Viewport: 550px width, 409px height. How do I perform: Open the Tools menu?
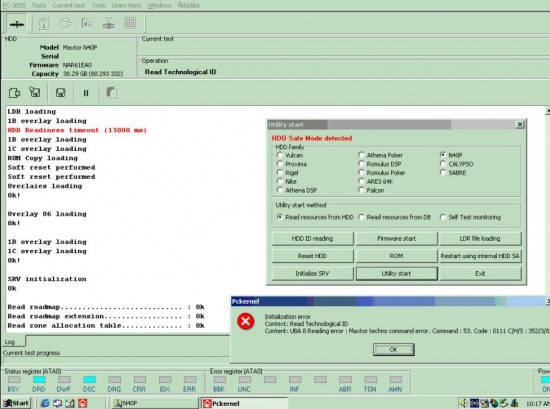click(98, 5)
